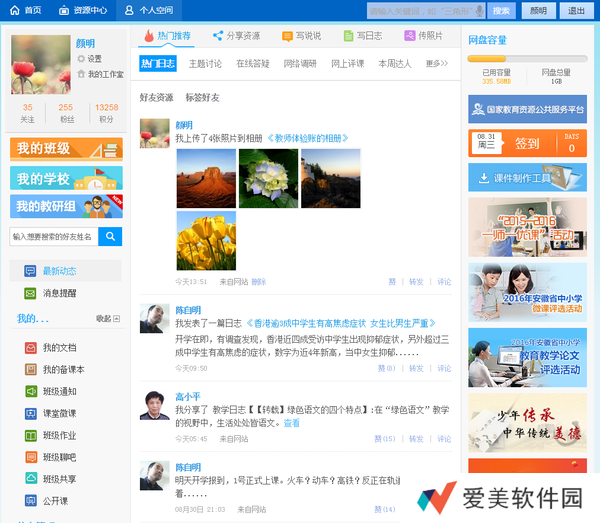
Task: Click the 搜索 button
Action: [501, 11]
